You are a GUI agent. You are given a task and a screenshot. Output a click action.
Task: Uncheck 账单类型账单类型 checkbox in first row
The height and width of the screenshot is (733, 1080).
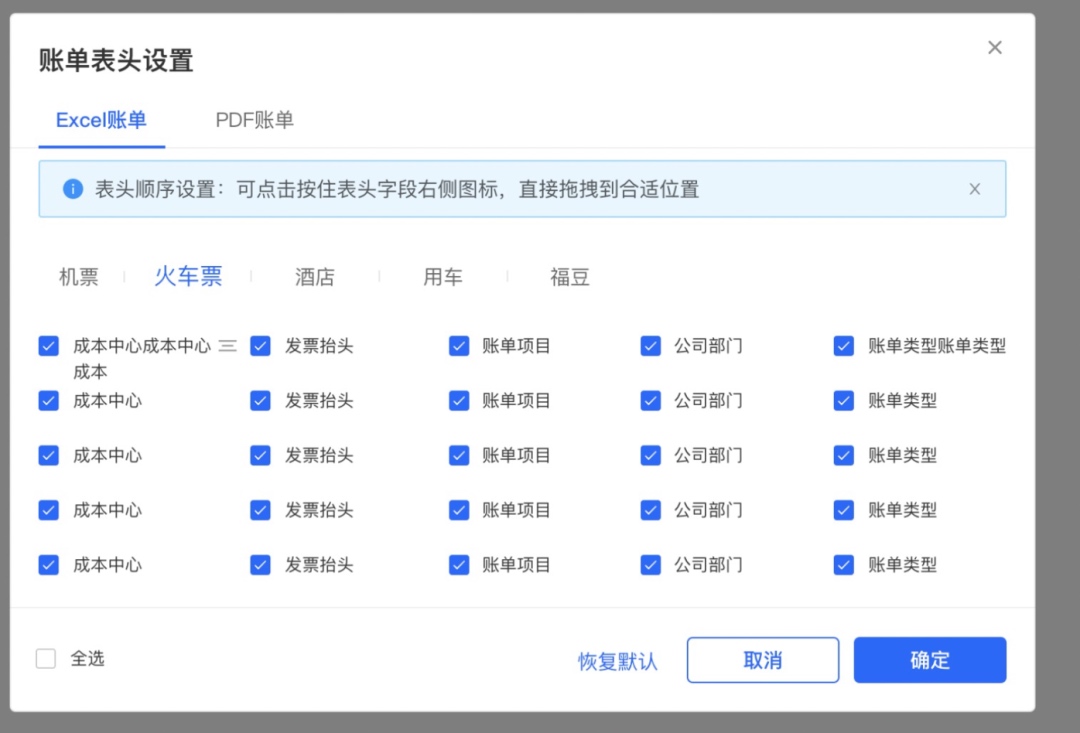point(844,346)
